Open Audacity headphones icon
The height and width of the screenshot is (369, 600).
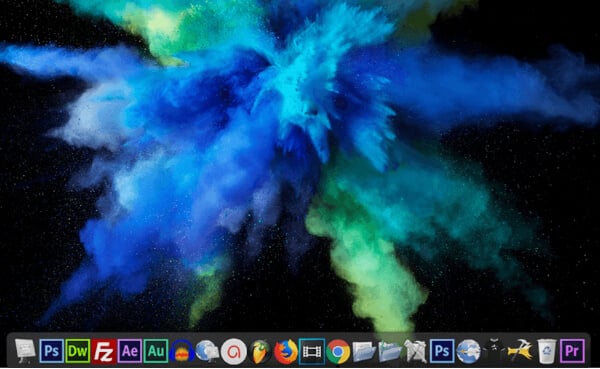[x=182, y=351]
